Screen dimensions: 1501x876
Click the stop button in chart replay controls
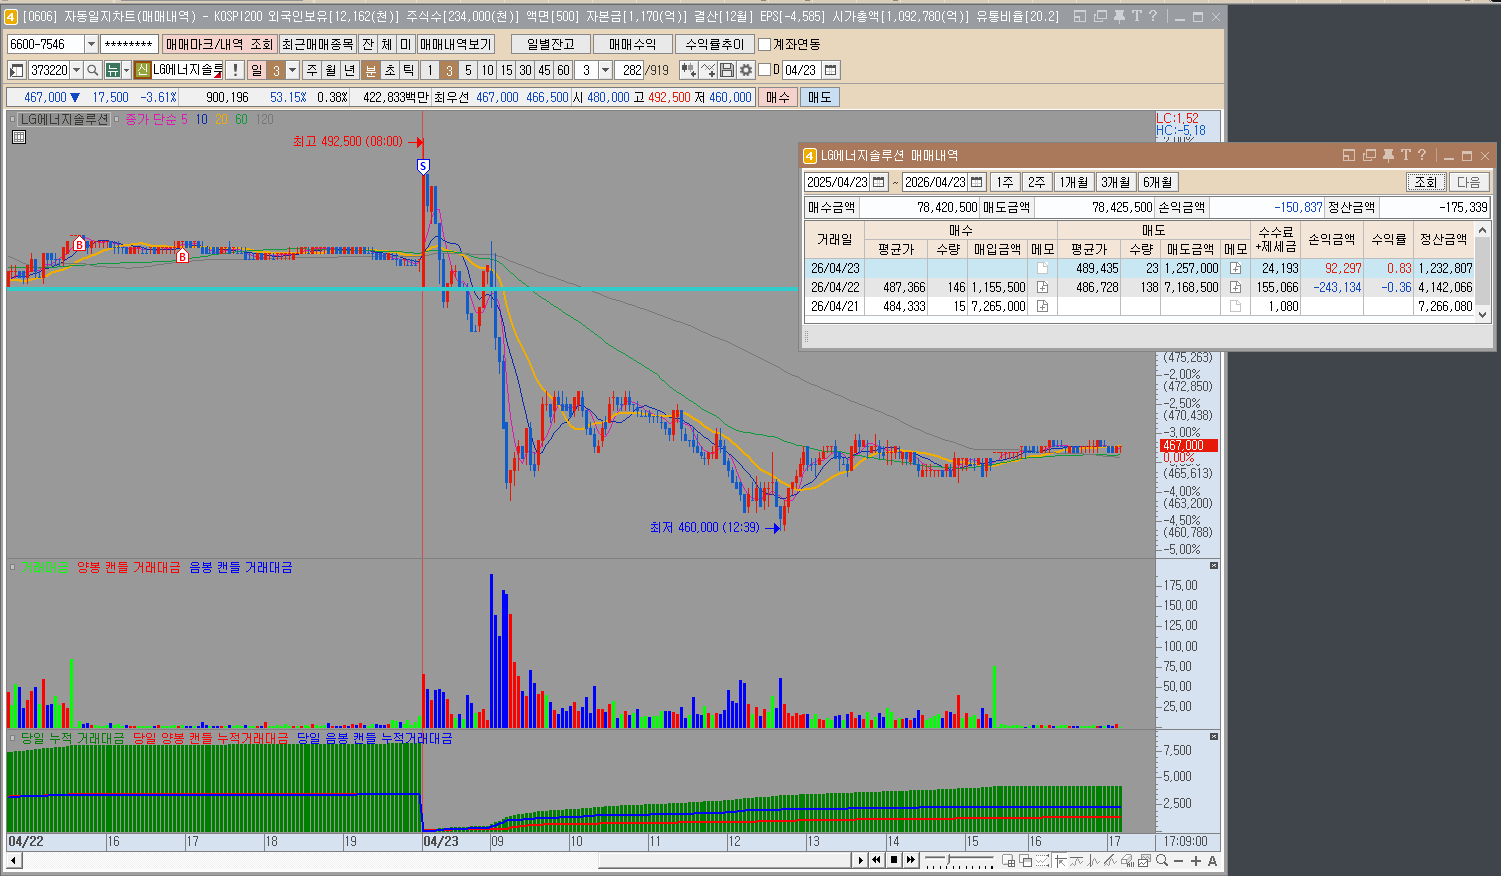tap(894, 860)
